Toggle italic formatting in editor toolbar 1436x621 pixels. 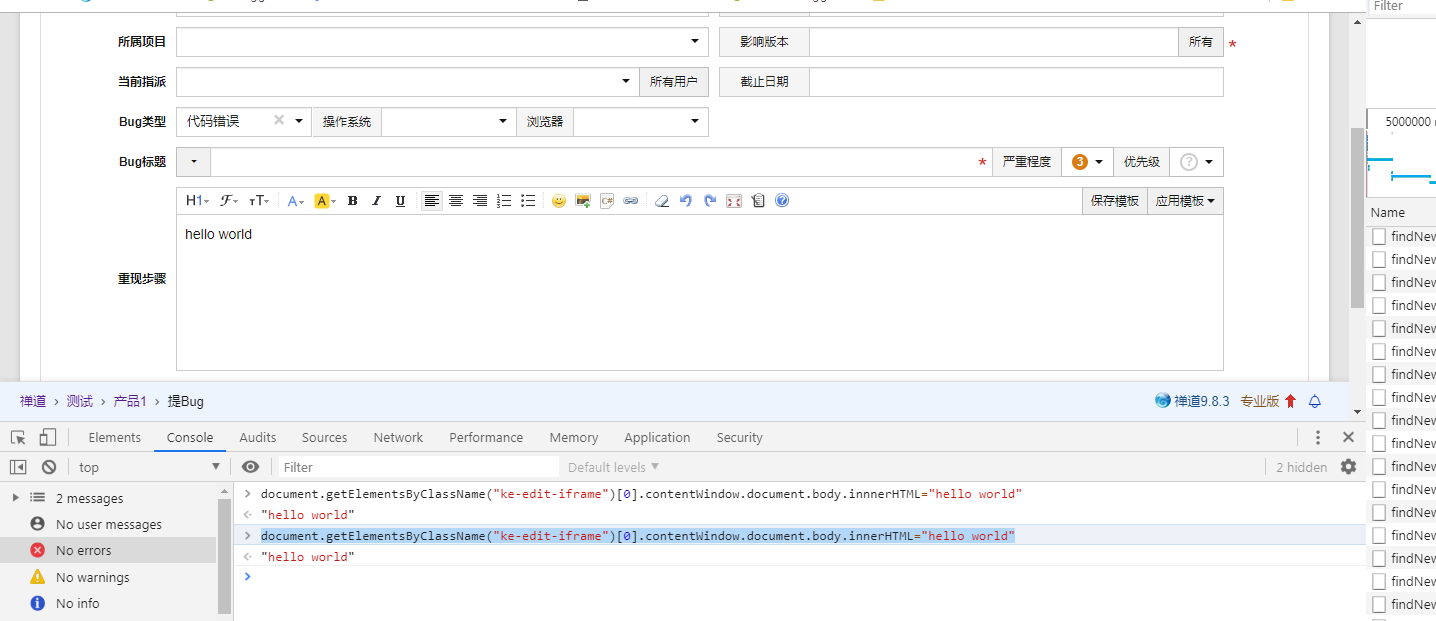click(376, 201)
